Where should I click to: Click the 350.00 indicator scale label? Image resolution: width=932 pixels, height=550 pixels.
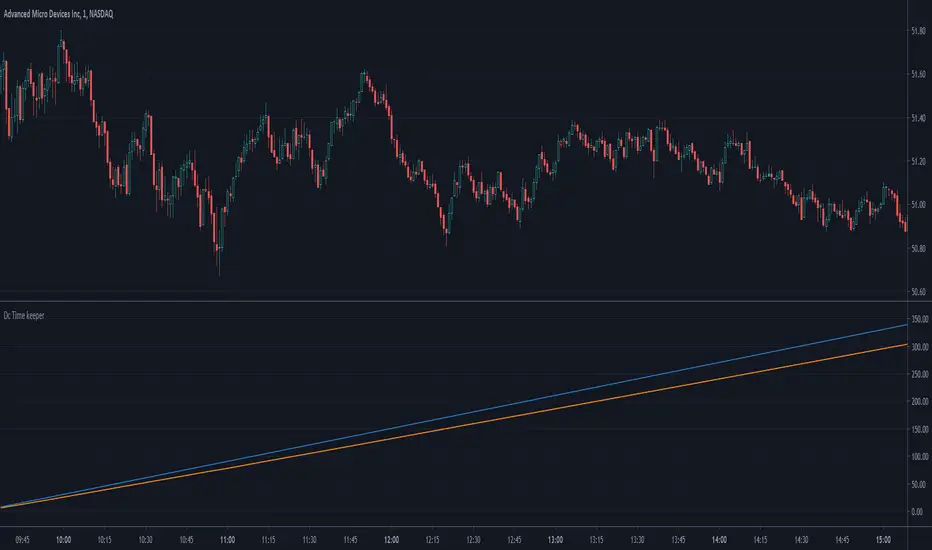click(x=920, y=319)
